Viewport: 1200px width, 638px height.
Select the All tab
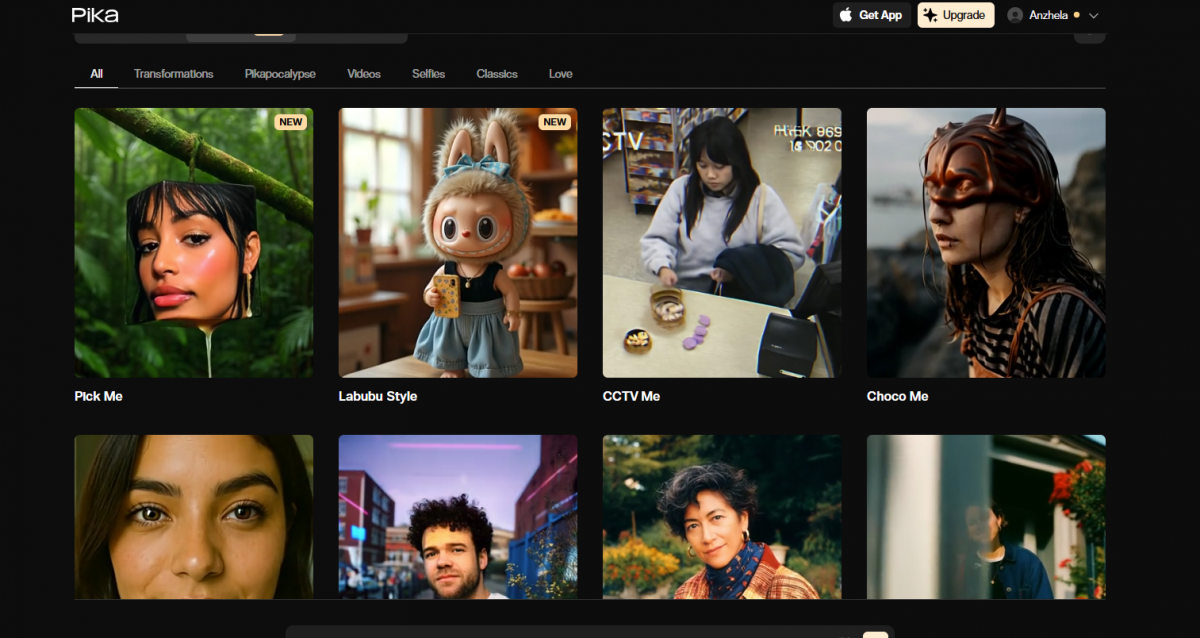(96, 74)
